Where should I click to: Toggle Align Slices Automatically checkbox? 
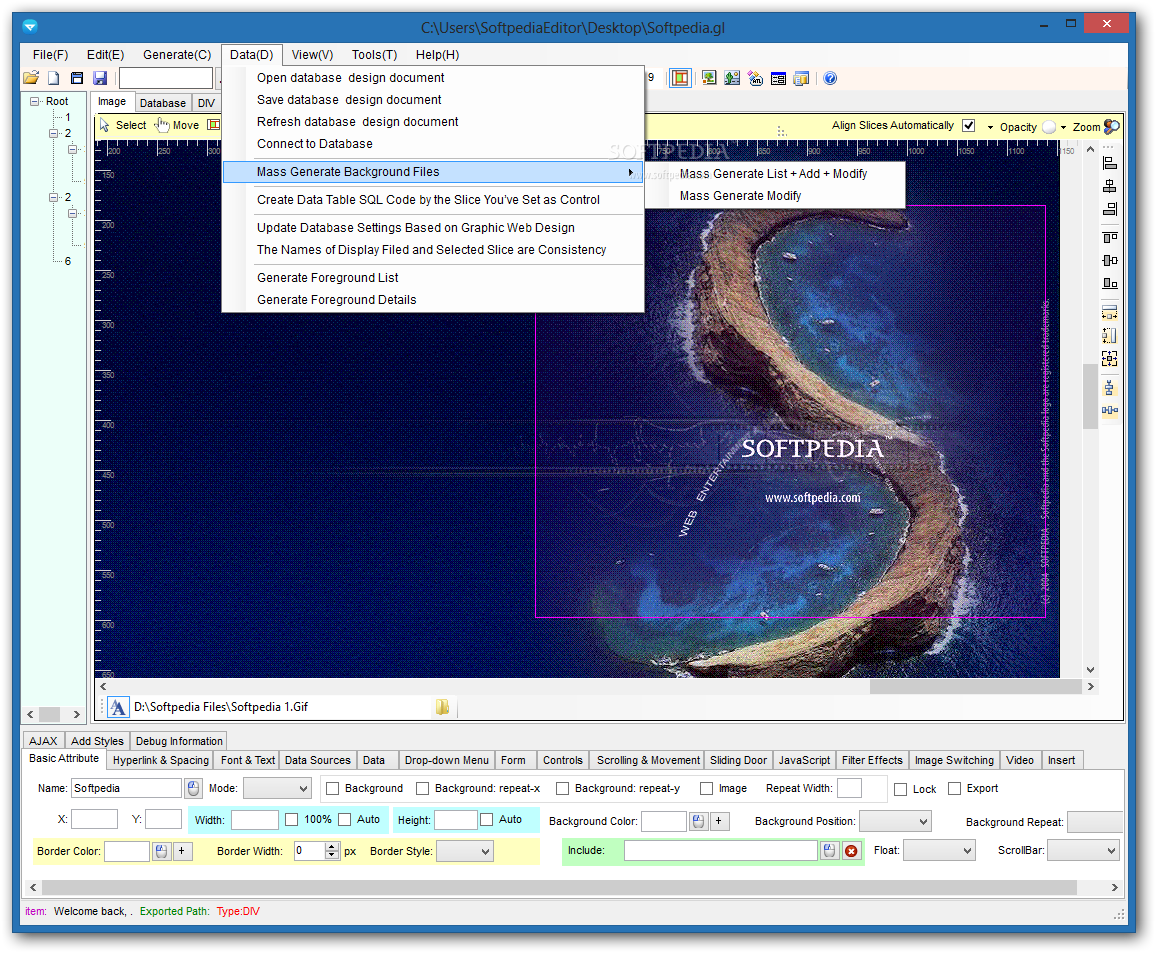969,126
